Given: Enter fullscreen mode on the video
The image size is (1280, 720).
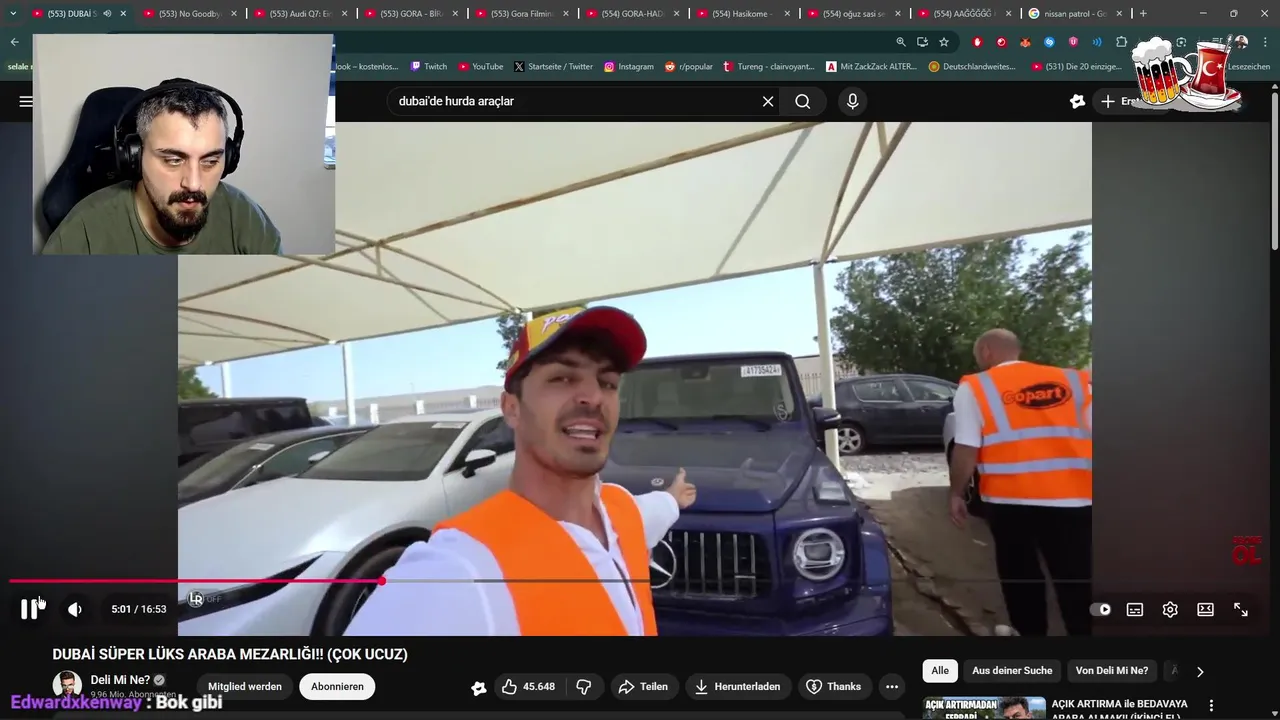Looking at the screenshot, I should [x=1241, y=609].
